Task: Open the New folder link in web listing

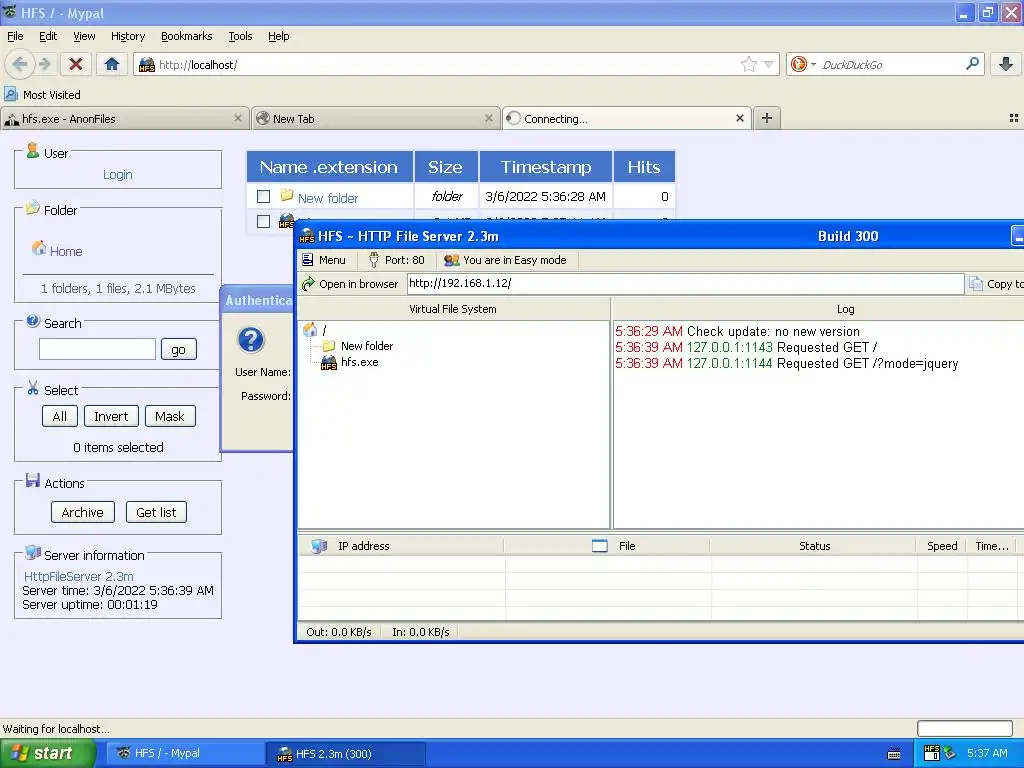Action: click(328, 198)
